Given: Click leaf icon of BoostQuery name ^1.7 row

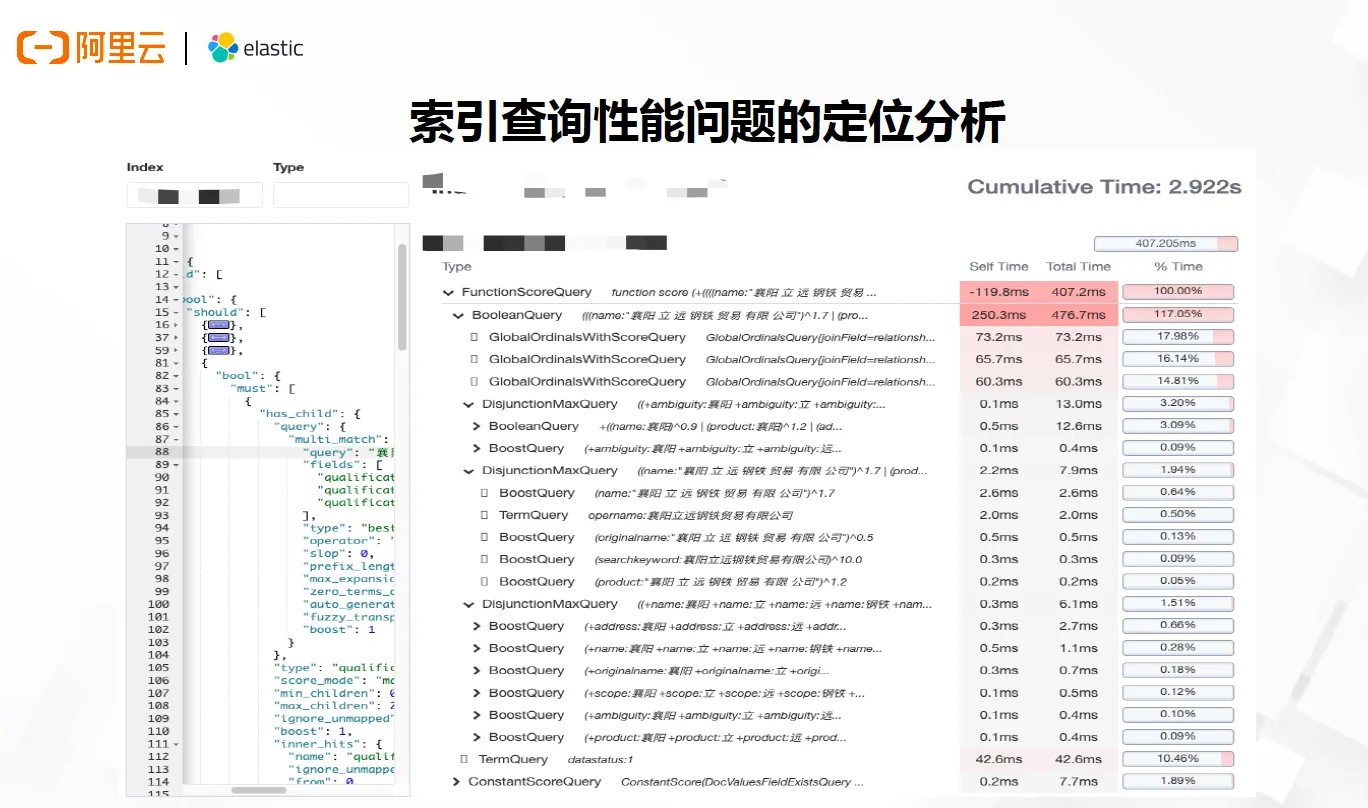Looking at the screenshot, I should coord(485,493).
